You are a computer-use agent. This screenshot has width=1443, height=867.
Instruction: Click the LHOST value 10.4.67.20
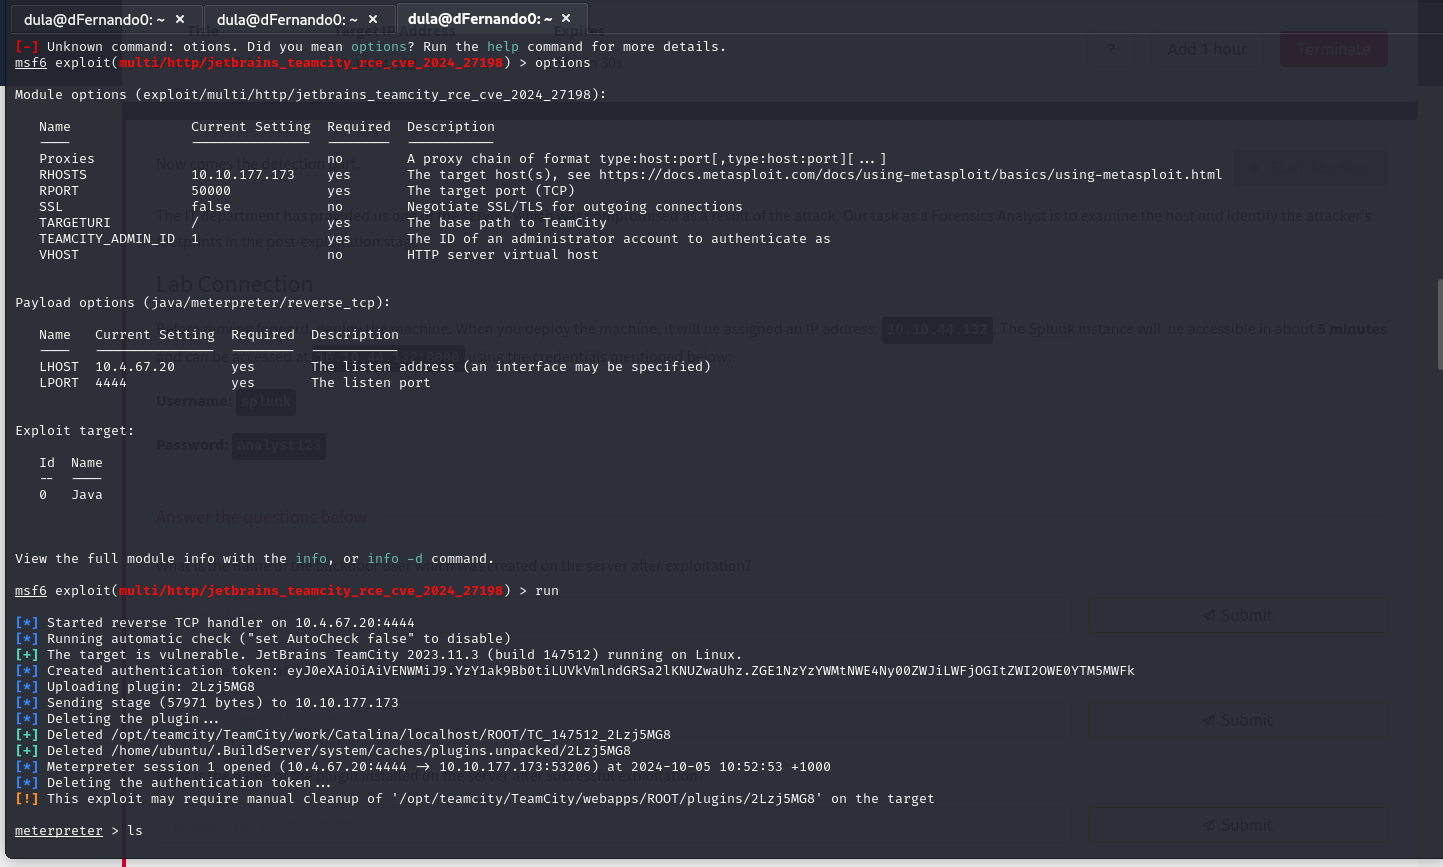coord(135,367)
